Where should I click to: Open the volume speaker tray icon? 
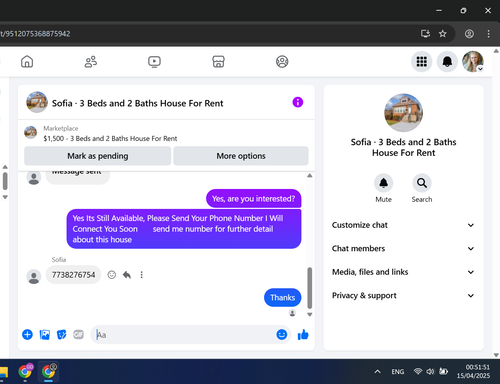(x=430, y=371)
